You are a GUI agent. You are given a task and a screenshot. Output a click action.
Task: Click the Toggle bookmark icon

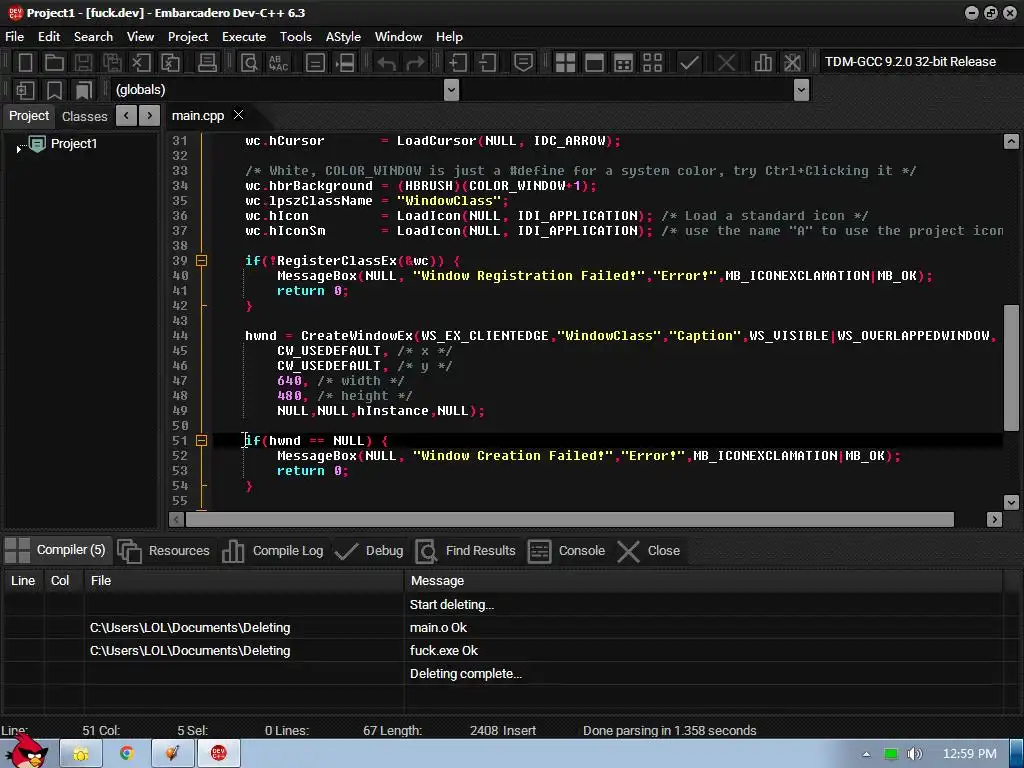[x=55, y=90]
